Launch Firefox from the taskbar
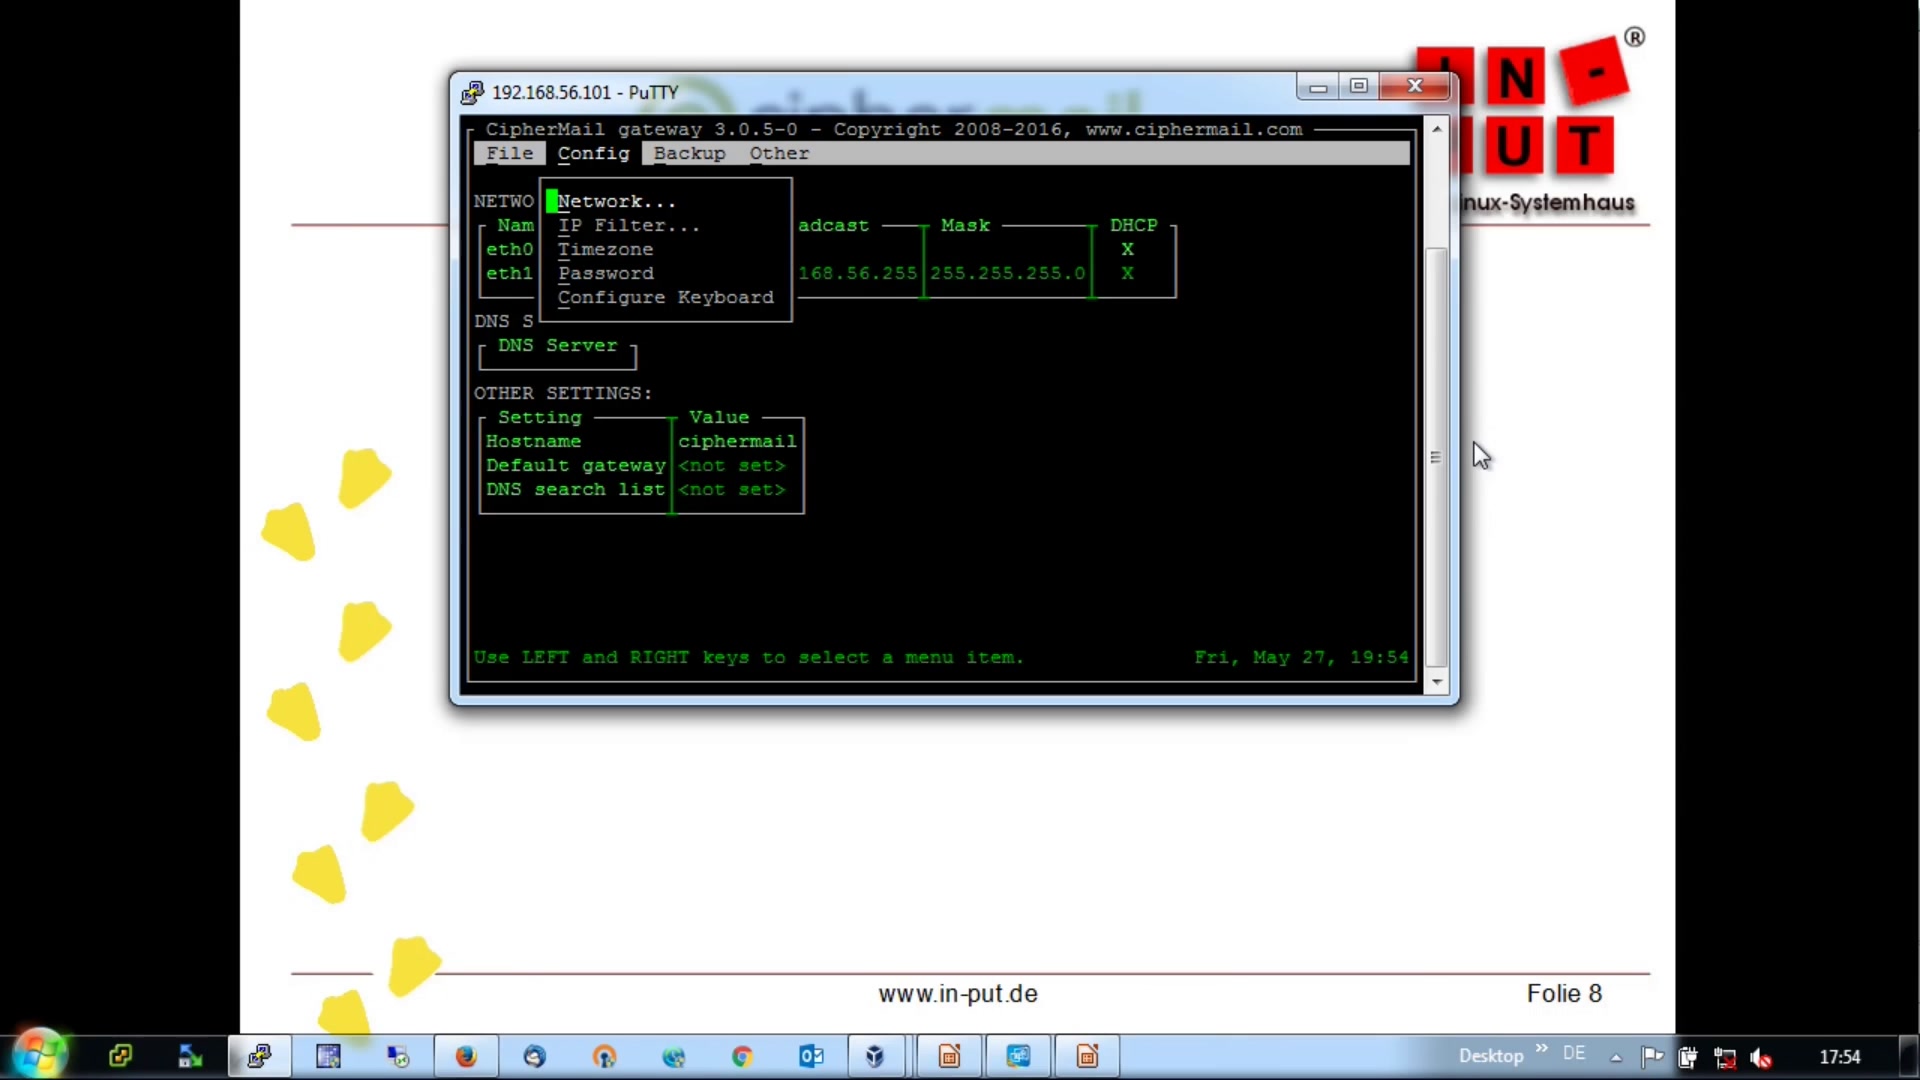Screen dimensions: 1920x1080 pyautogui.click(x=466, y=1056)
